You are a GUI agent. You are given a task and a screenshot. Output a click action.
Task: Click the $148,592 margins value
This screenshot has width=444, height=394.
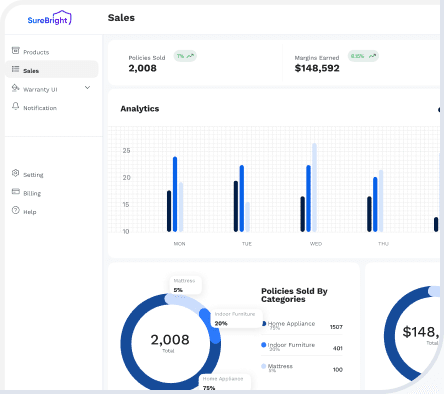point(317,68)
